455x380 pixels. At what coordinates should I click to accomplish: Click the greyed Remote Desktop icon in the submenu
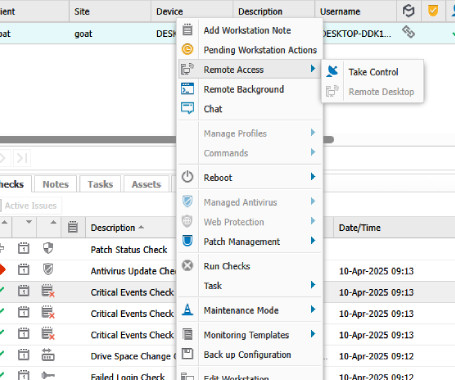[332, 91]
